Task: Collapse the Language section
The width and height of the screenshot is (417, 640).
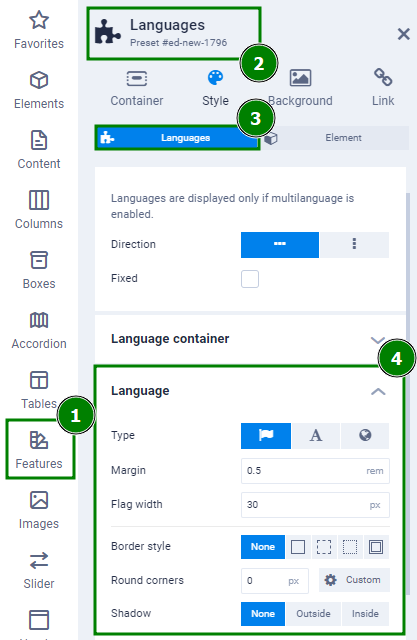Action: coord(378,392)
